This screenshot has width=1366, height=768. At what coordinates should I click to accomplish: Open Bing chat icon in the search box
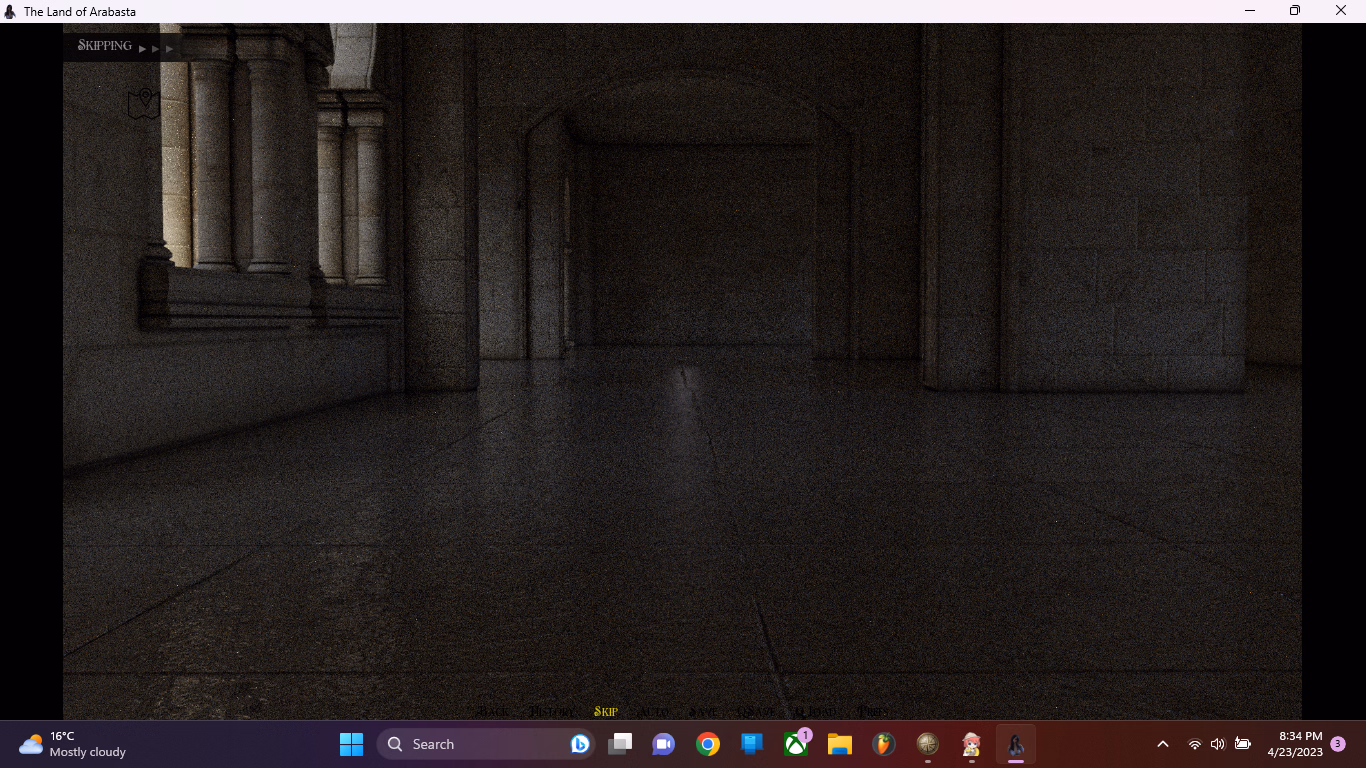[x=579, y=744]
